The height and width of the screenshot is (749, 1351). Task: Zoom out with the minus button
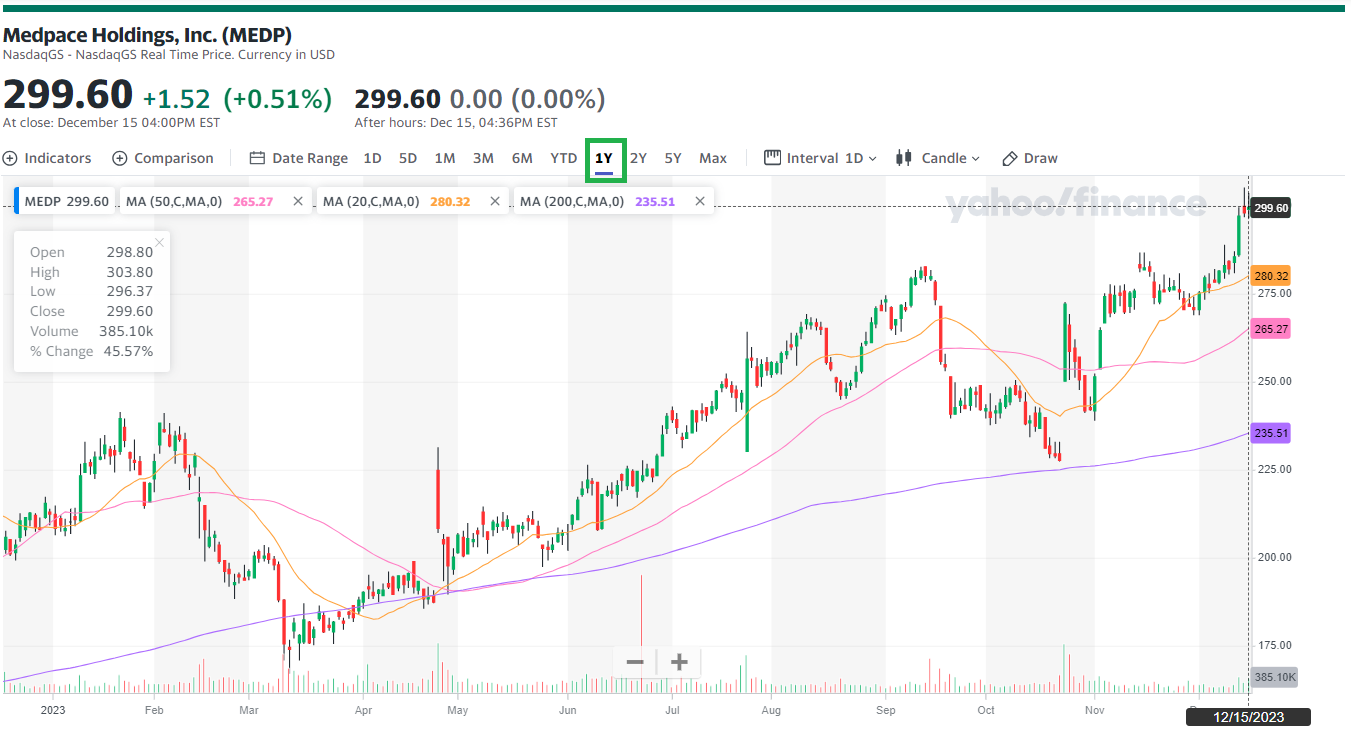click(x=634, y=662)
